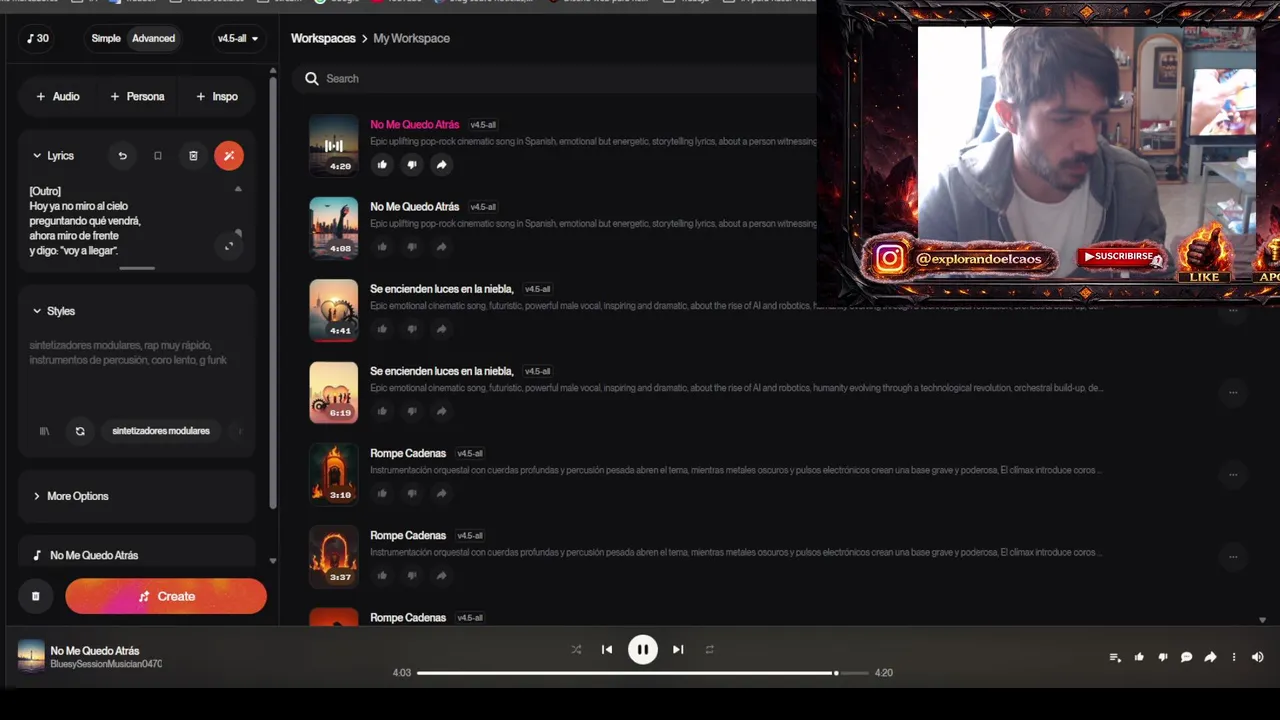Click the search magnifier icon
This screenshot has width=1280, height=720.
312,78
